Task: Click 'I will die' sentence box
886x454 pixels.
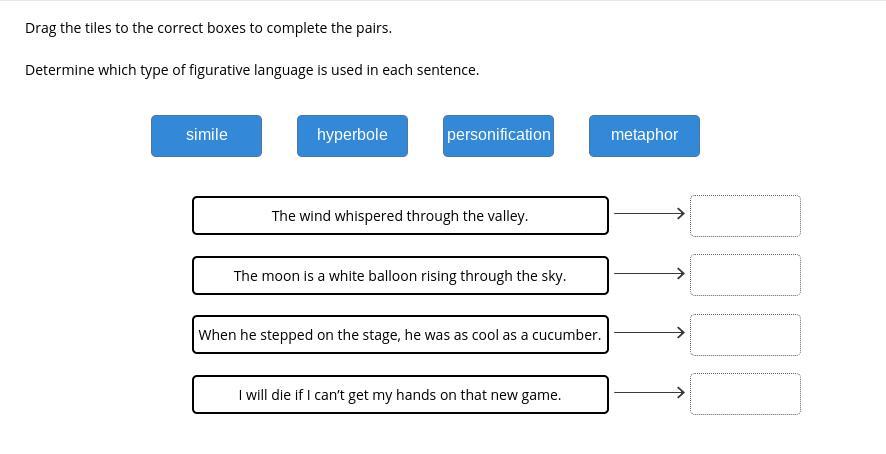Action: tap(400, 395)
